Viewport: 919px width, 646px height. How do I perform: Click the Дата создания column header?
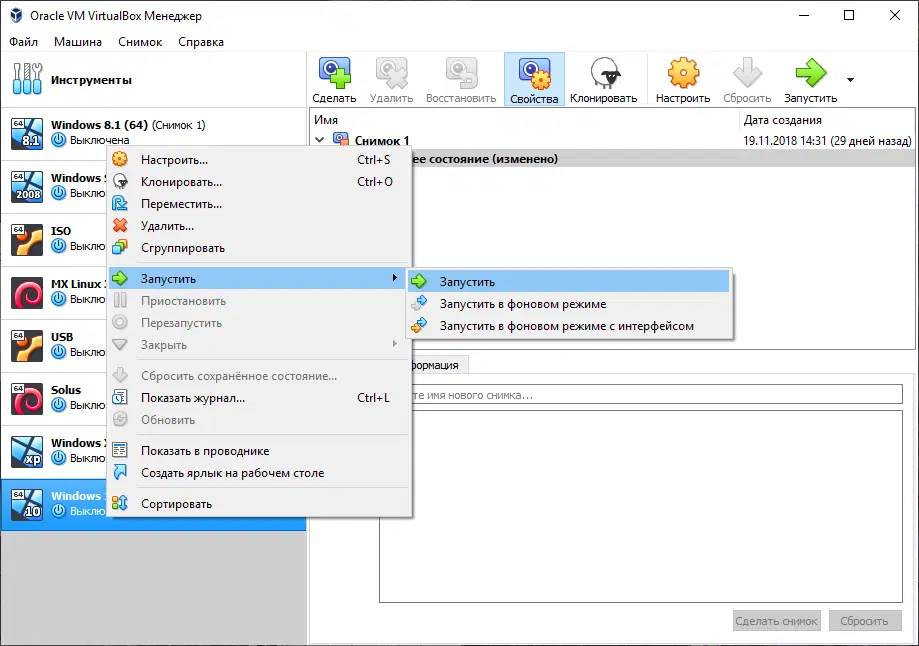[827, 120]
